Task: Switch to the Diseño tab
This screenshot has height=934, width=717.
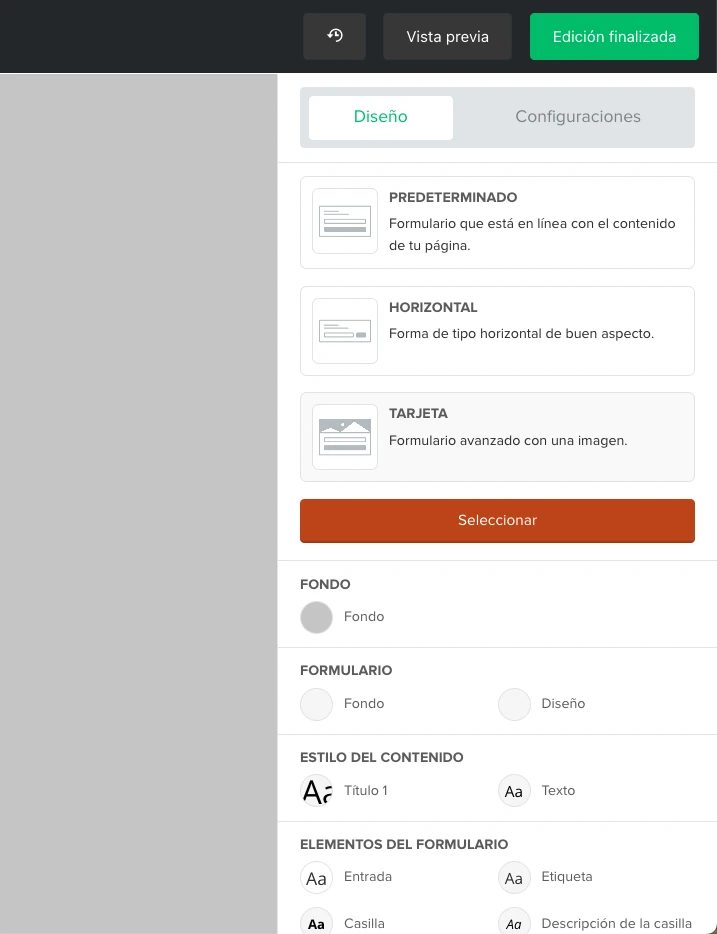Action: click(x=381, y=117)
